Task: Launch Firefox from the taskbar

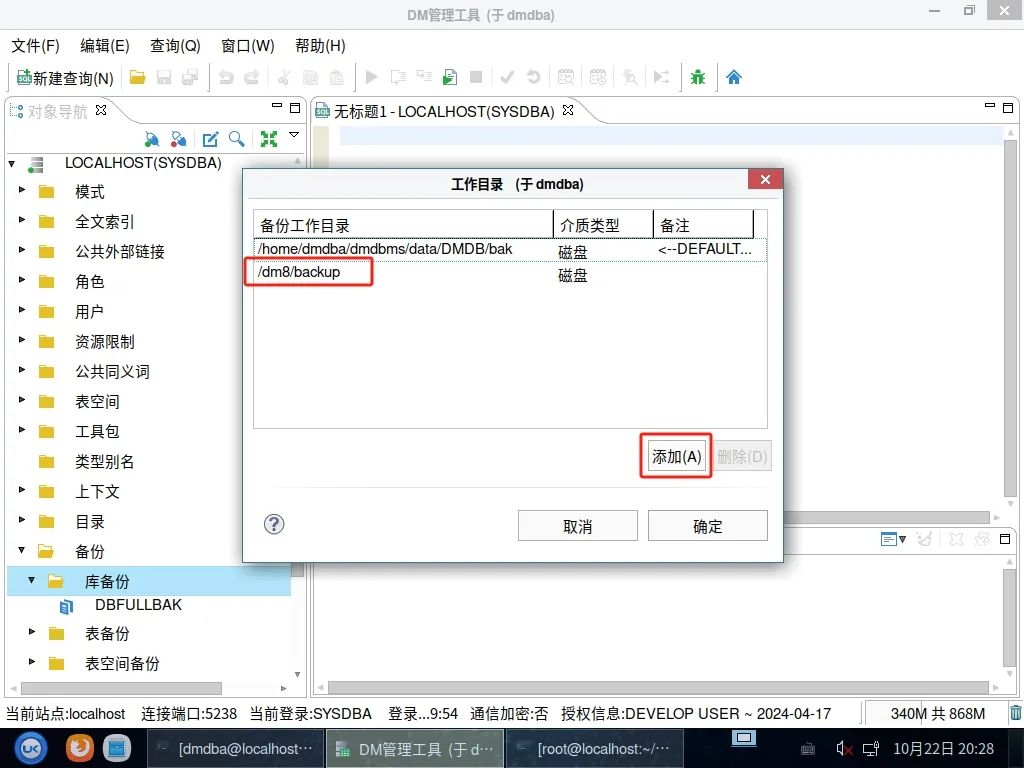Action: [80, 747]
